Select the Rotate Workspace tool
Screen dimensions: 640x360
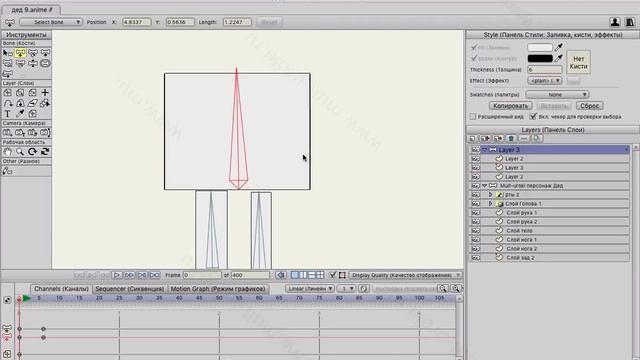pos(33,152)
